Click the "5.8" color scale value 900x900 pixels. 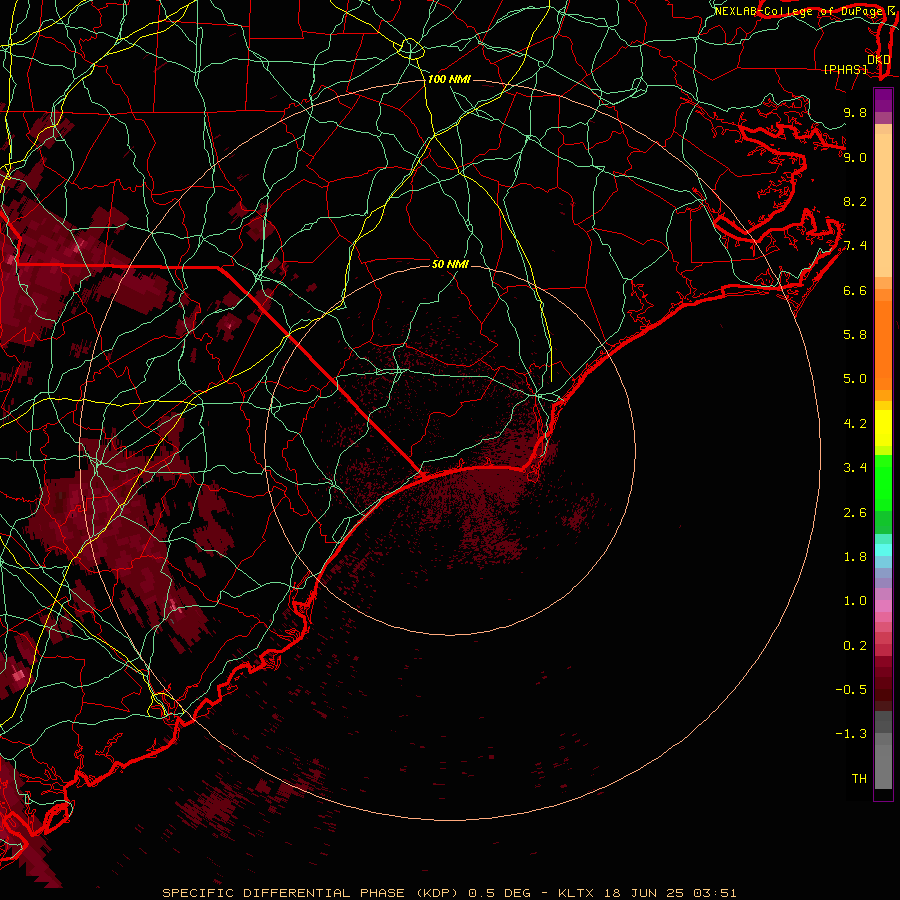tap(855, 335)
